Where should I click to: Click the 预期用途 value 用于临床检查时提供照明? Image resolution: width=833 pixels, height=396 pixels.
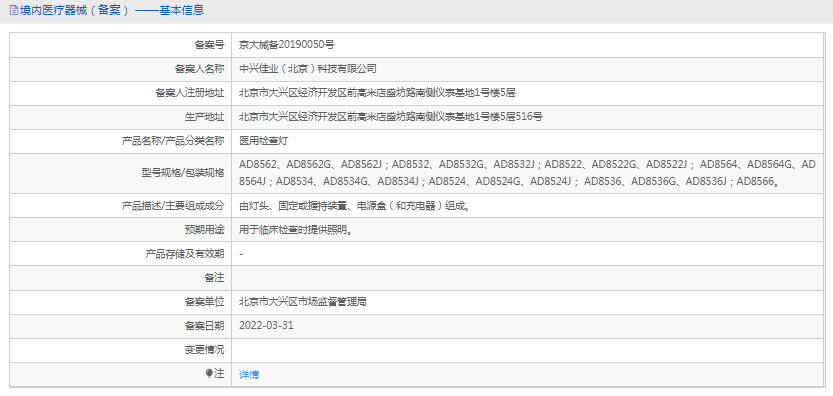click(x=296, y=230)
